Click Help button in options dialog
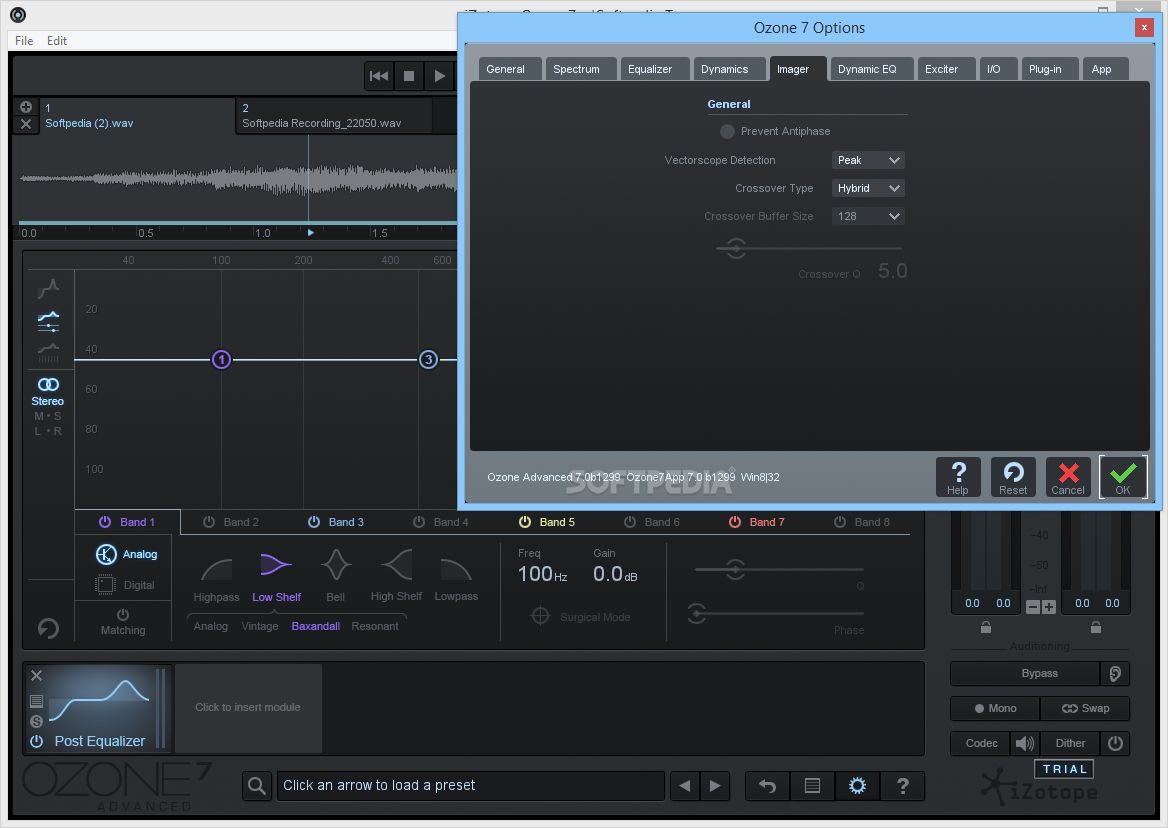Viewport: 1168px width, 828px height. click(x=958, y=477)
